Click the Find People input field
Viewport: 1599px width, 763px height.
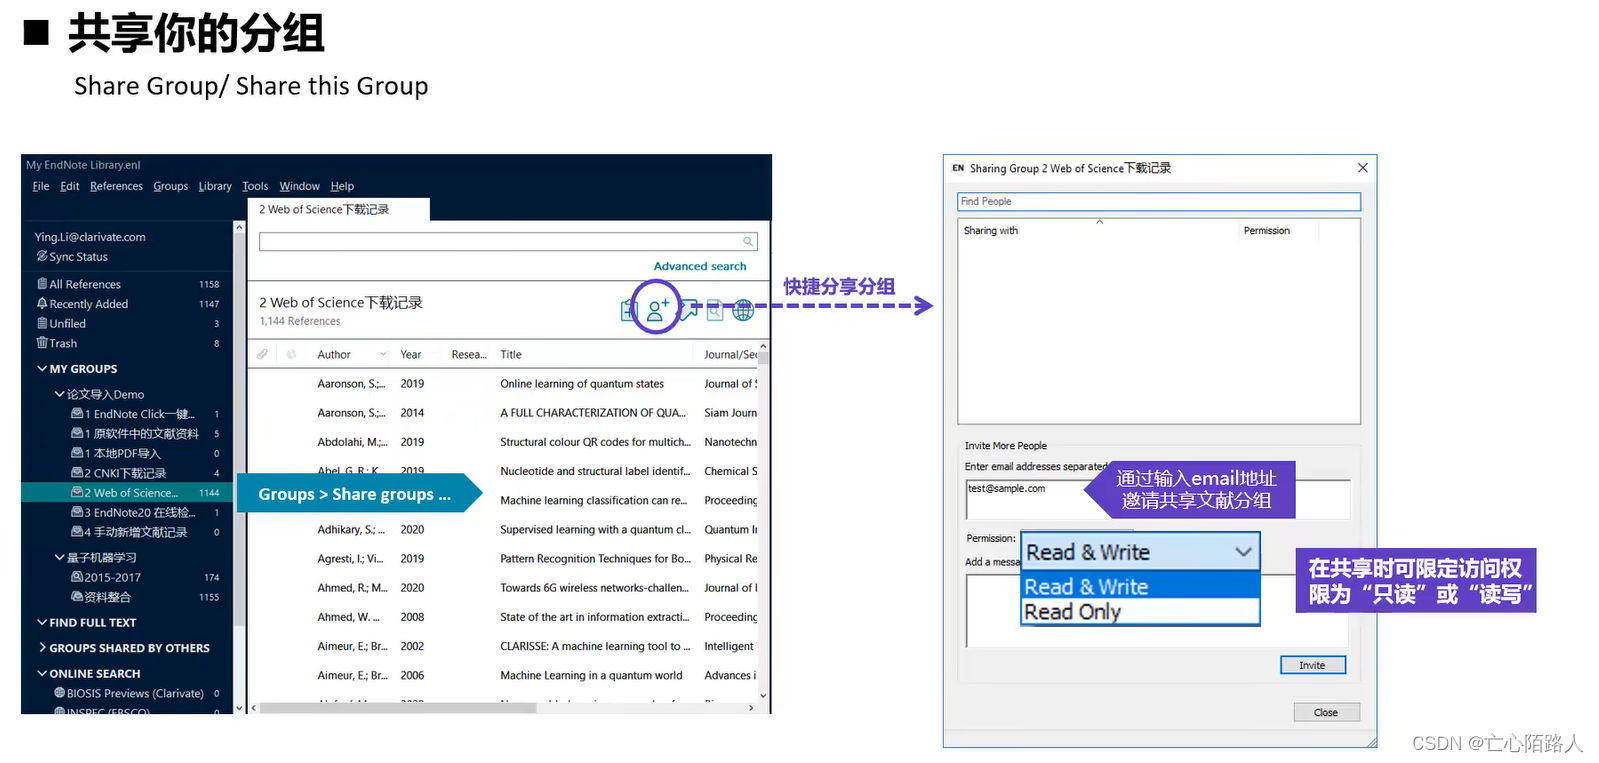1159,201
